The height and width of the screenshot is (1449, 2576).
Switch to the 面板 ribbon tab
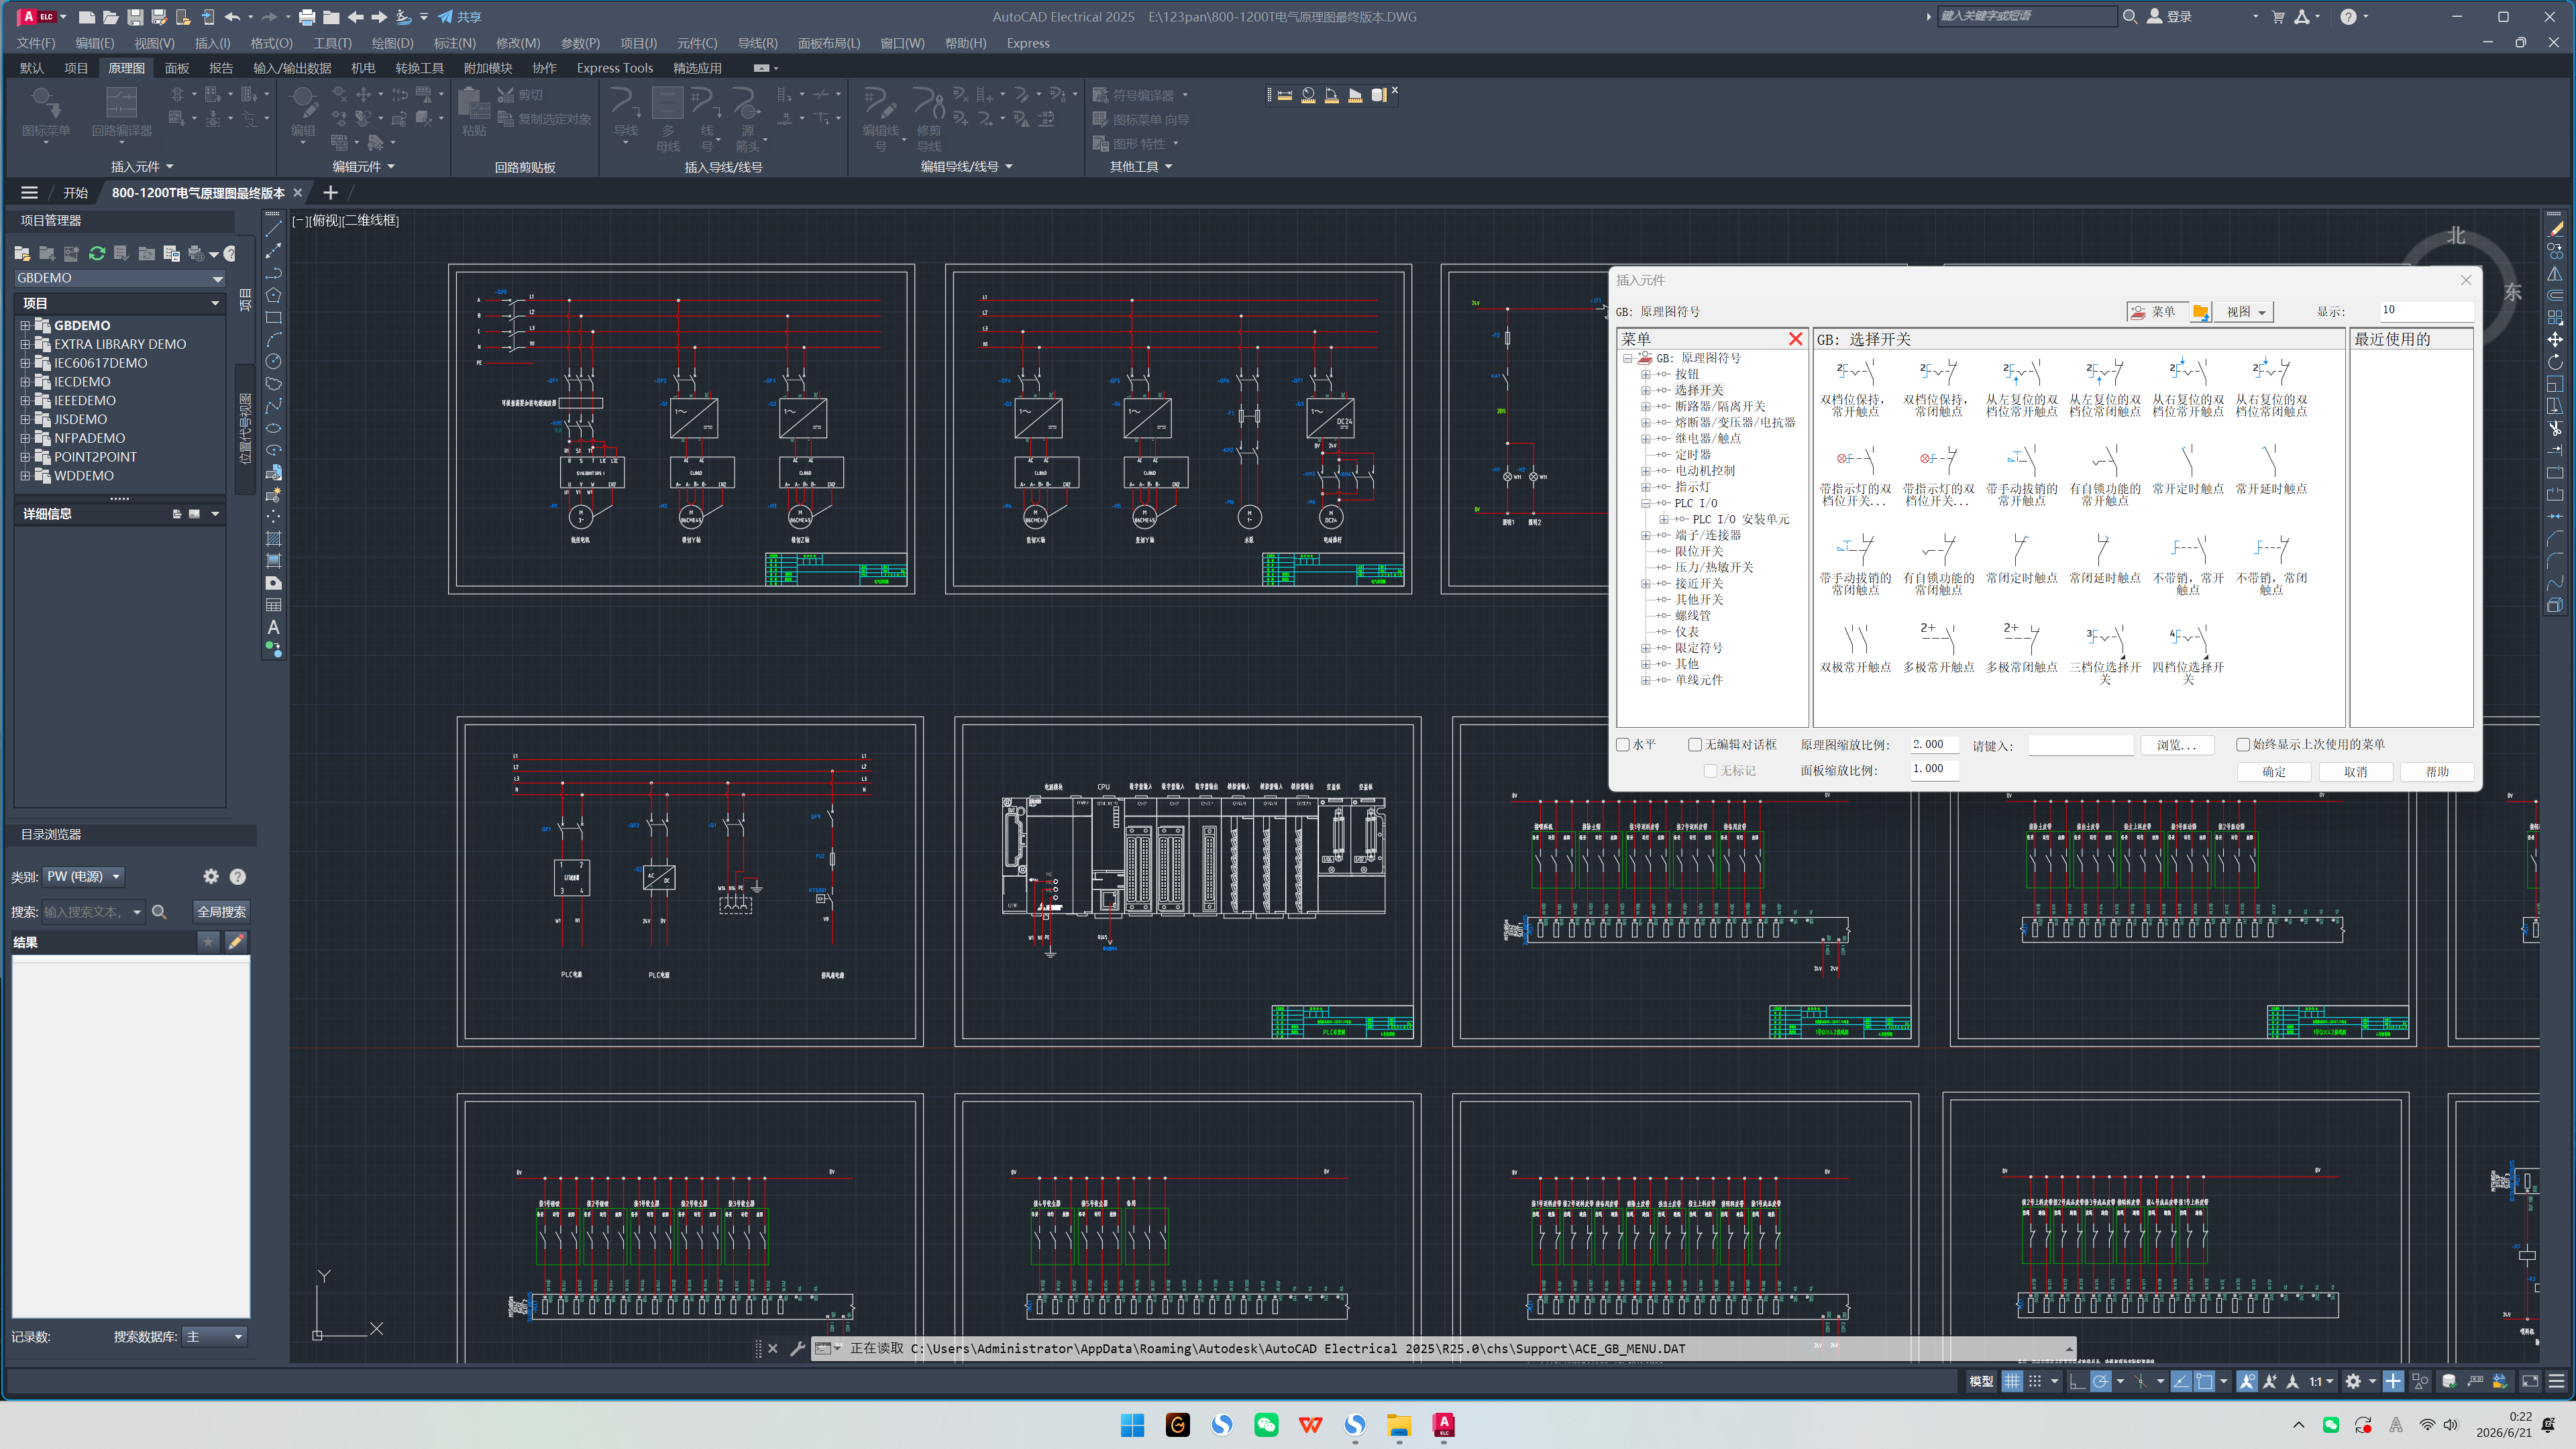point(177,68)
